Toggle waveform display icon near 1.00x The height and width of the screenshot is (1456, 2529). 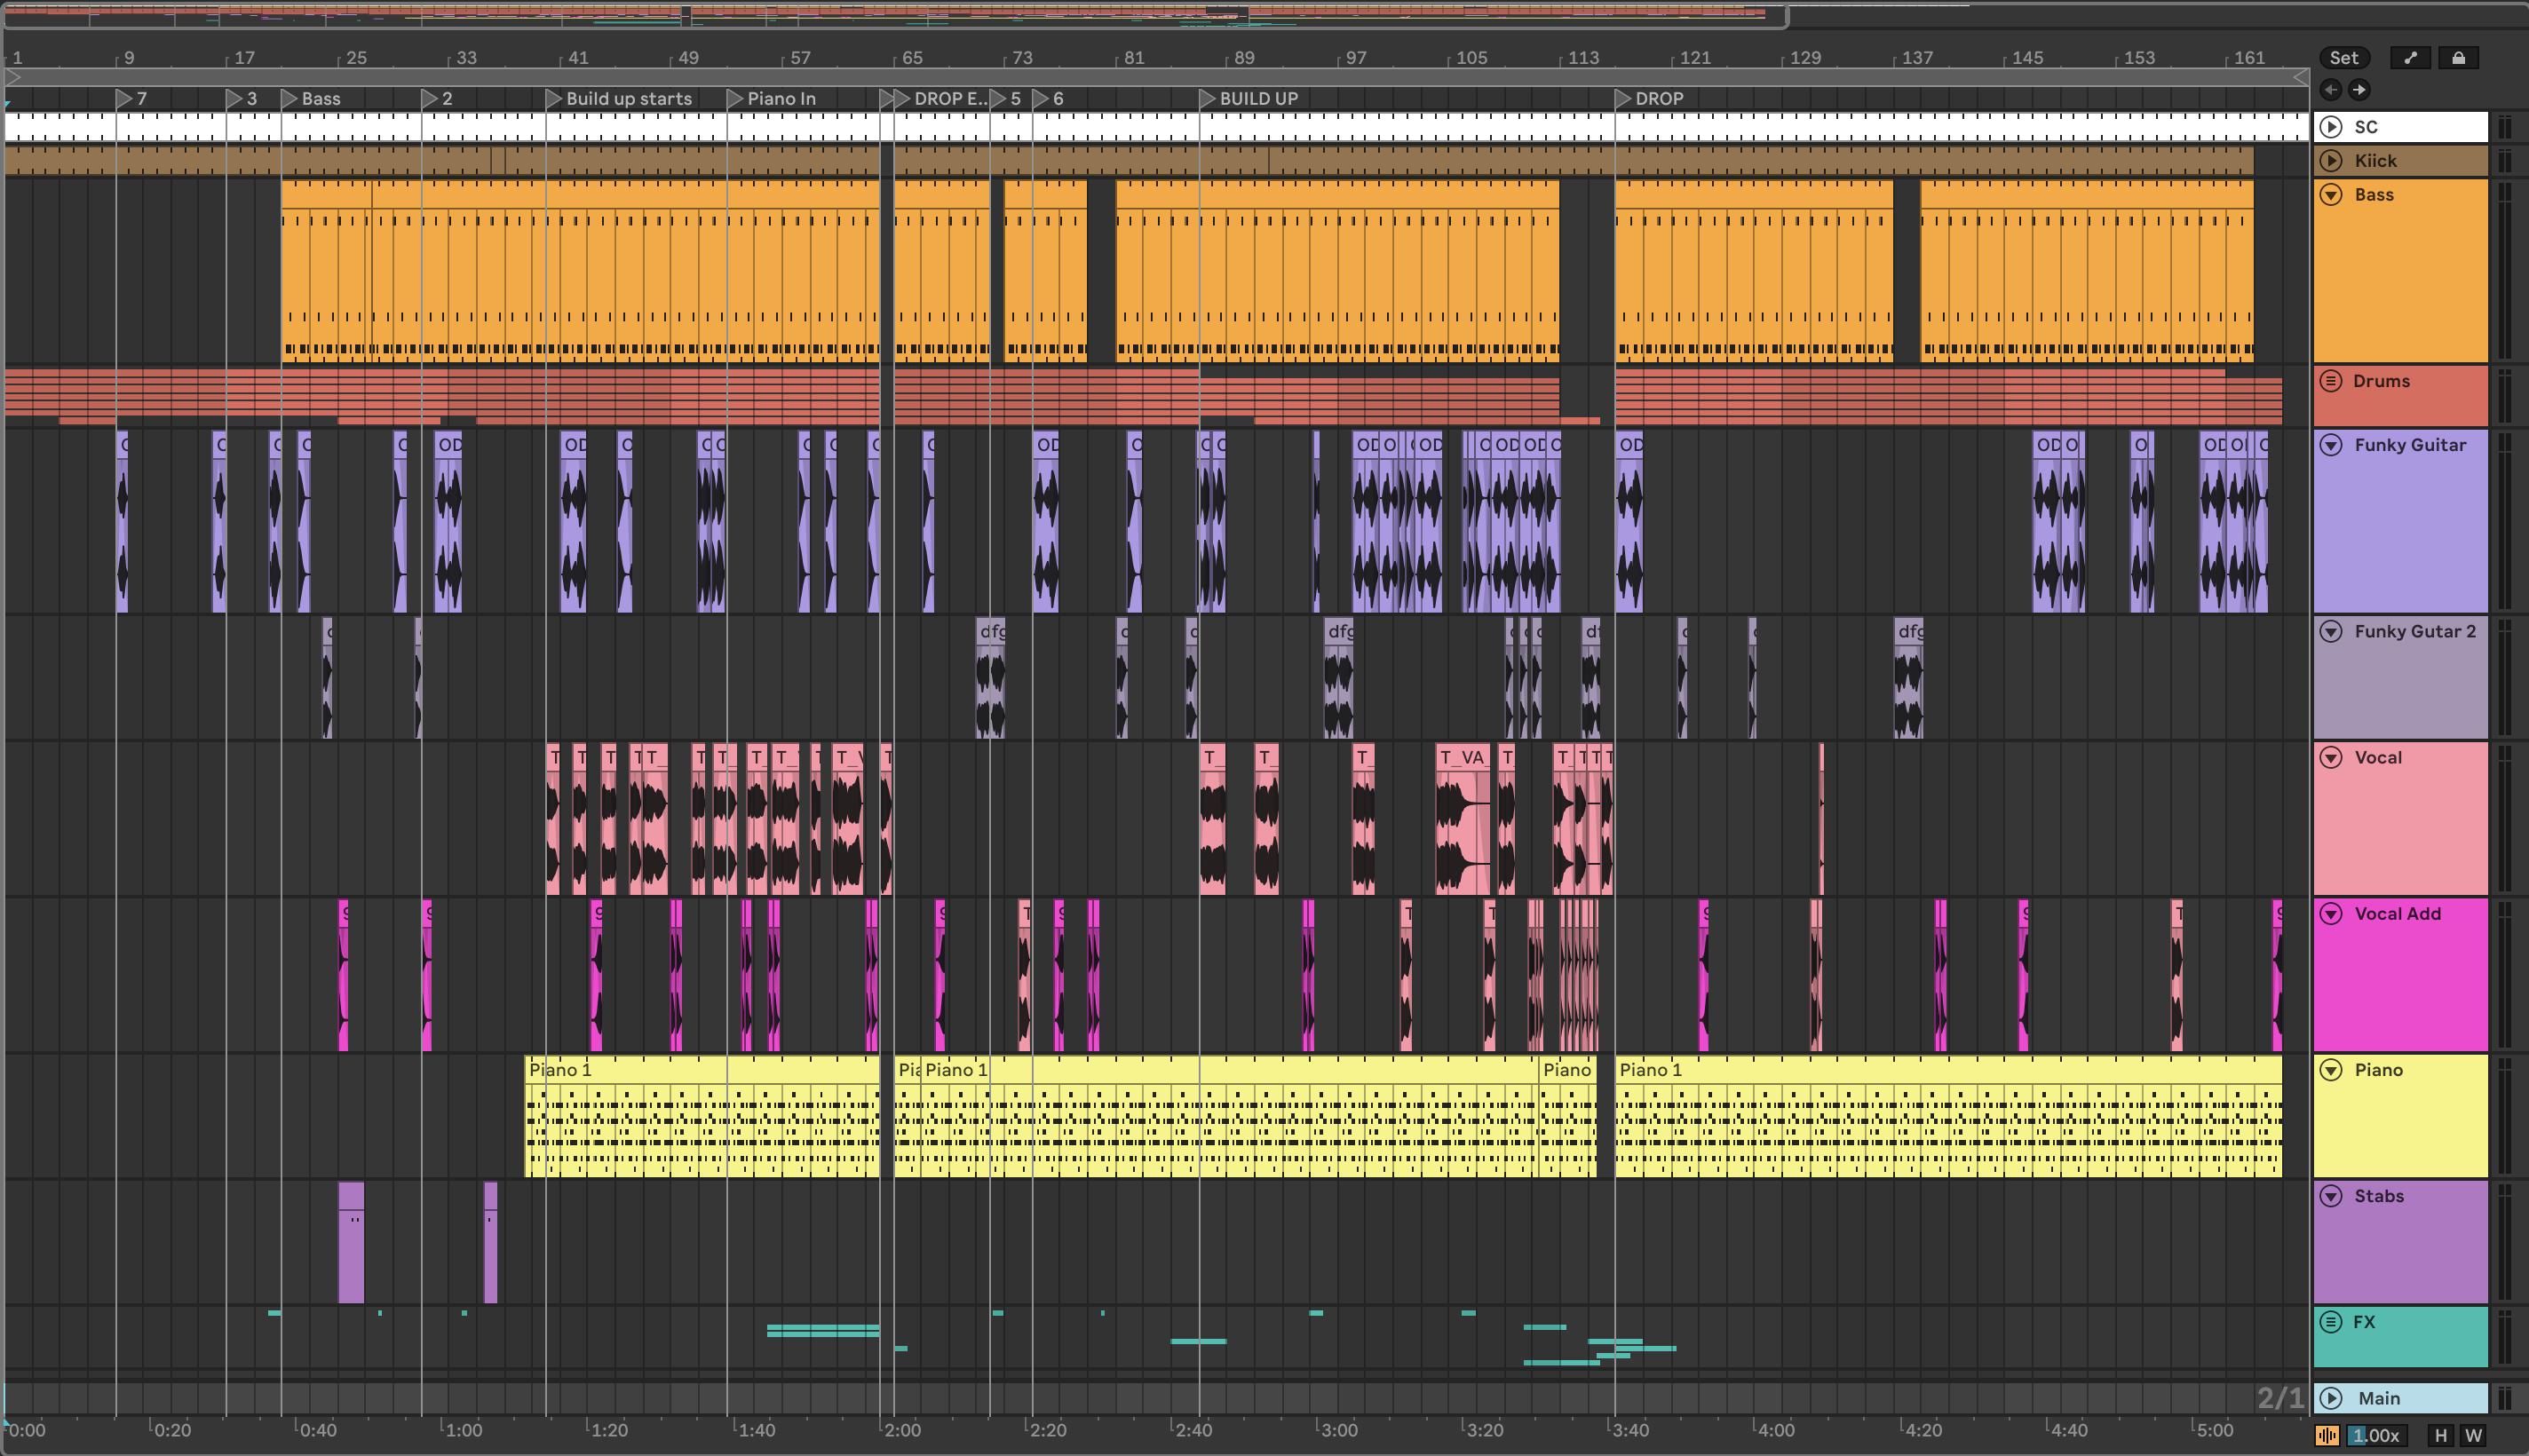pos(2328,1436)
